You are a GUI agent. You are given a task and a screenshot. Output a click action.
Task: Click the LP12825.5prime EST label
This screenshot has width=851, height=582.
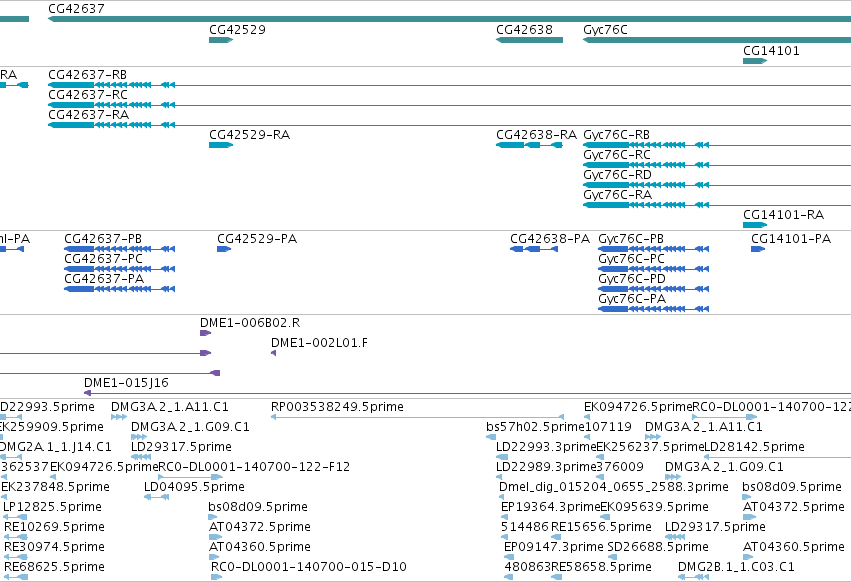(x=53, y=507)
